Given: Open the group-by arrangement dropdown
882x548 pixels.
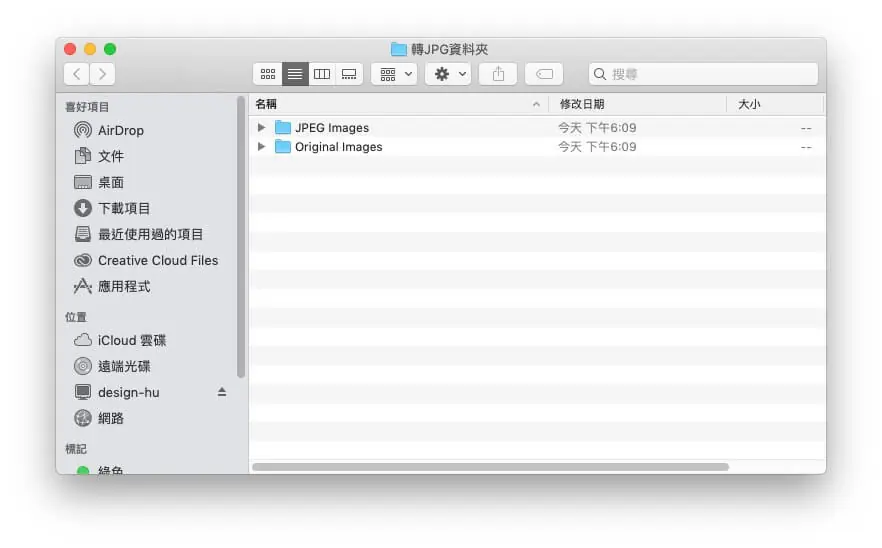Looking at the screenshot, I should click(394, 74).
